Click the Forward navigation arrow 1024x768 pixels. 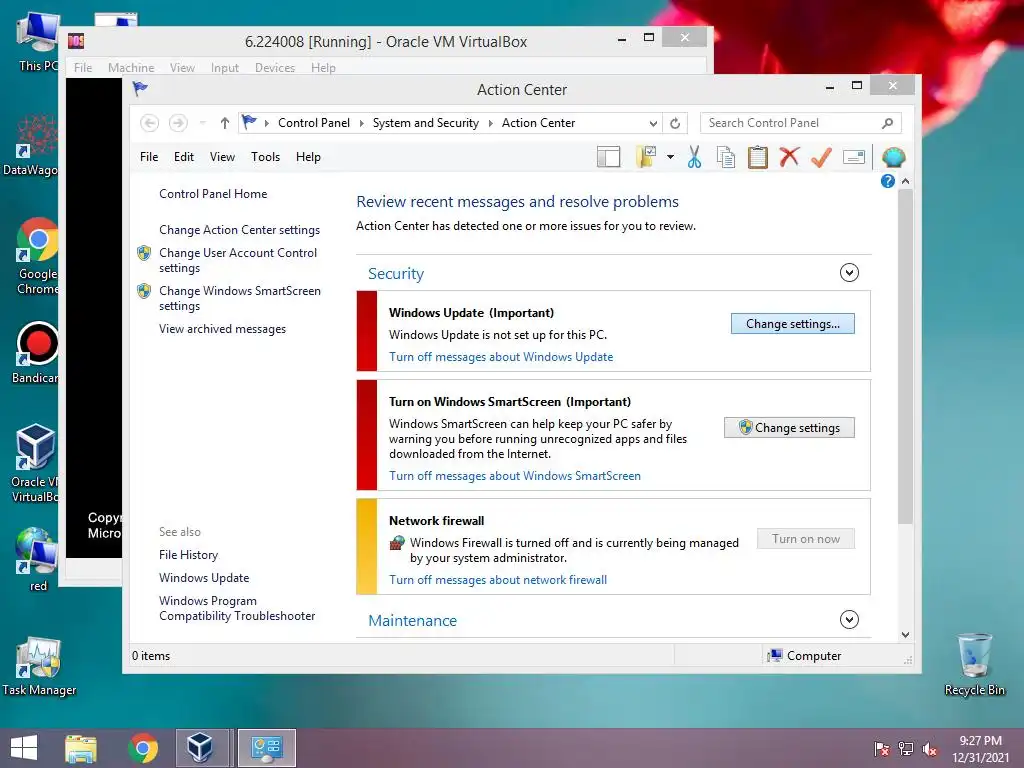[x=178, y=123]
